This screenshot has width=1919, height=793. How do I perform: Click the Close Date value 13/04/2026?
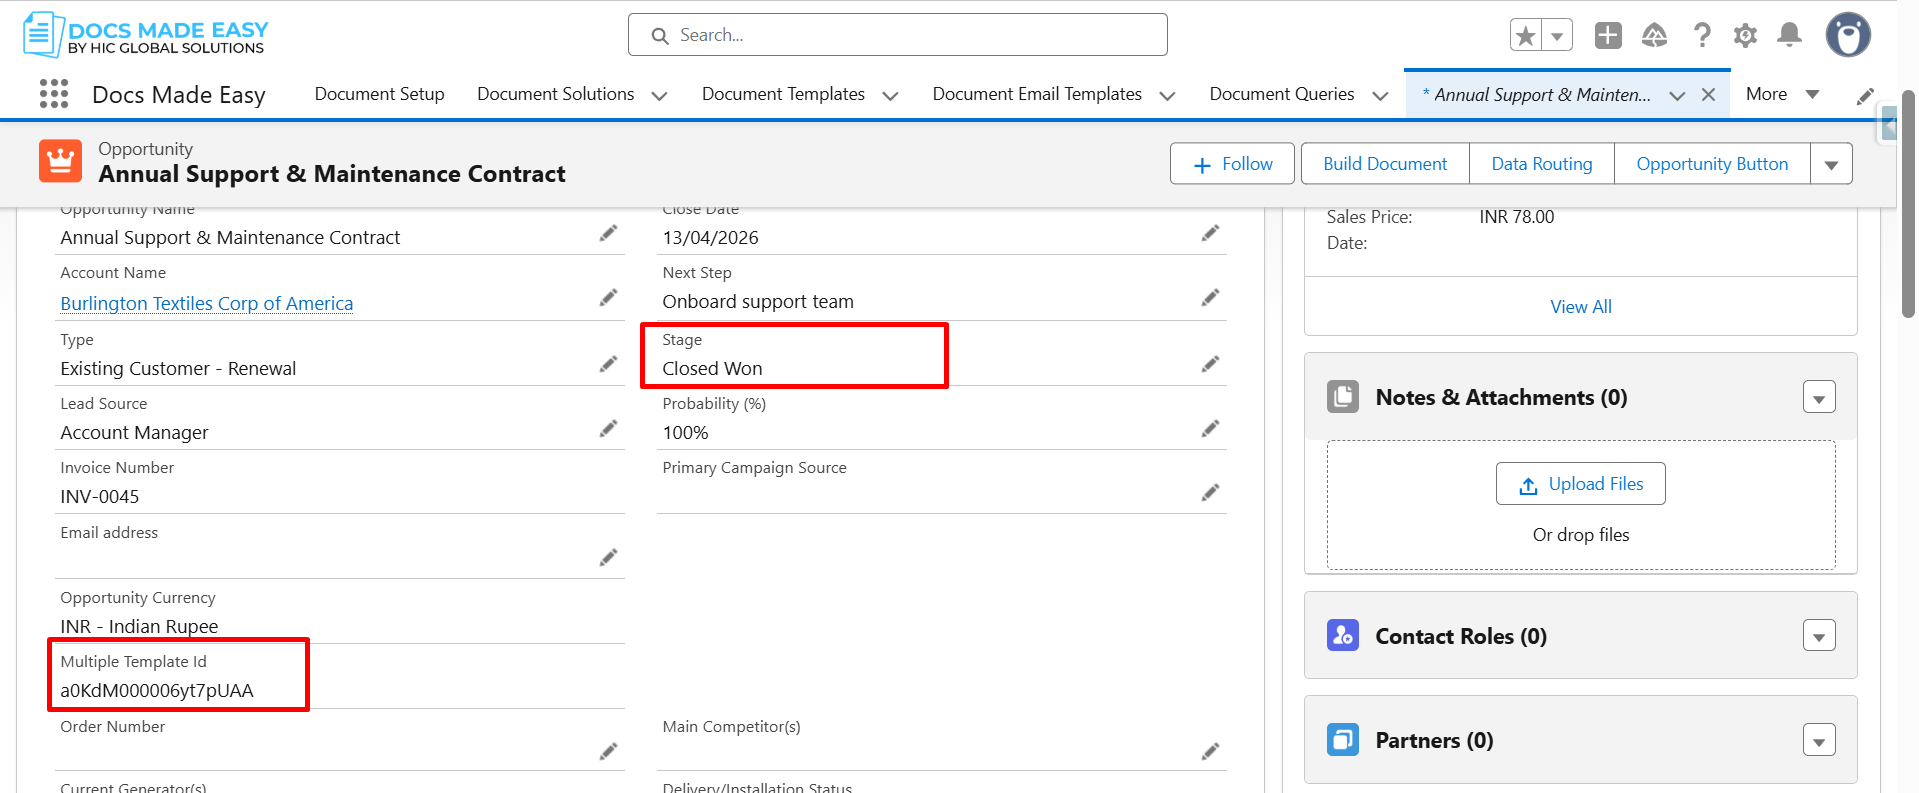click(x=710, y=238)
